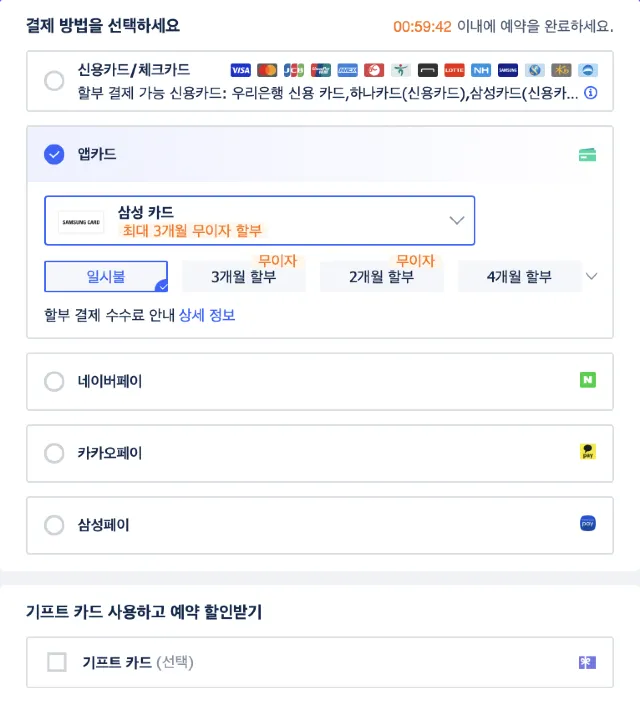Select 신용카드/체크카드 payment radio button
The height and width of the screenshot is (705, 640).
click(54, 81)
